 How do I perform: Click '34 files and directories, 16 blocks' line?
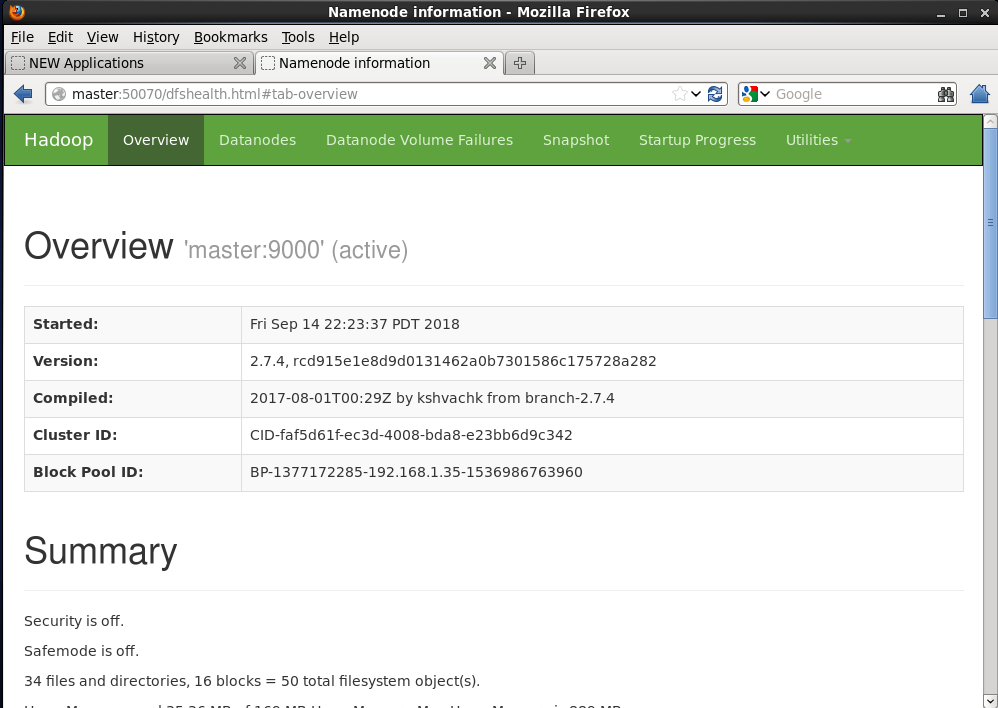point(252,681)
